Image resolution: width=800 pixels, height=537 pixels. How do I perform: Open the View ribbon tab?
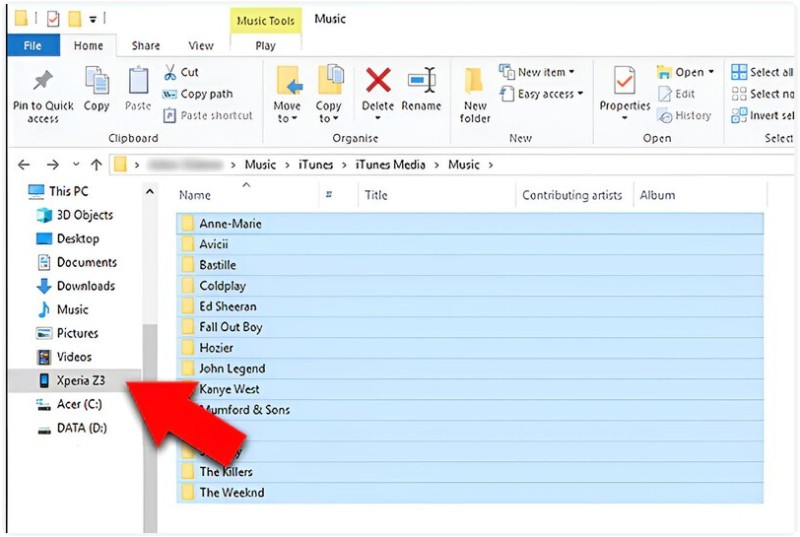click(x=201, y=45)
